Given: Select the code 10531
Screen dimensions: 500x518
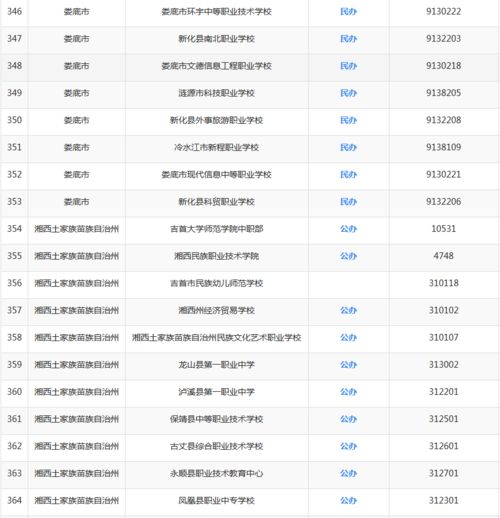Looking at the screenshot, I should coord(443,229).
